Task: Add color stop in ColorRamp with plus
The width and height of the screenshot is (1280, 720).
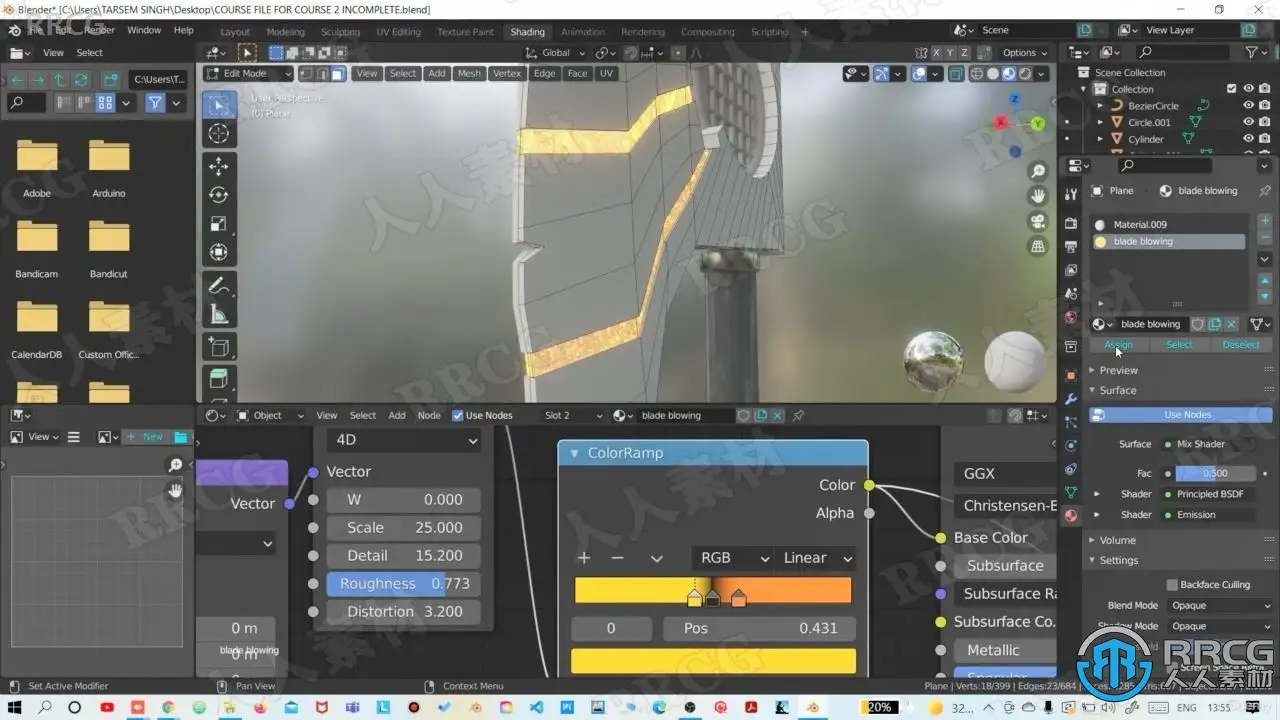Action: pyautogui.click(x=584, y=558)
